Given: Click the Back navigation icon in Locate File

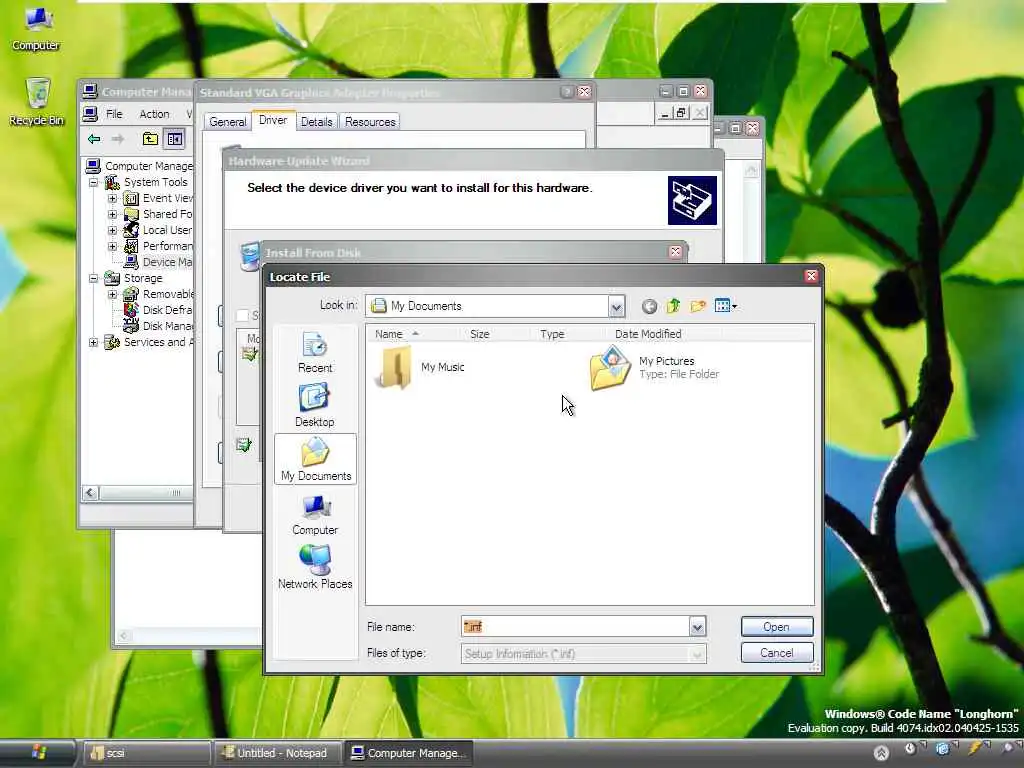Looking at the screenshot, I should pos(649,306).
